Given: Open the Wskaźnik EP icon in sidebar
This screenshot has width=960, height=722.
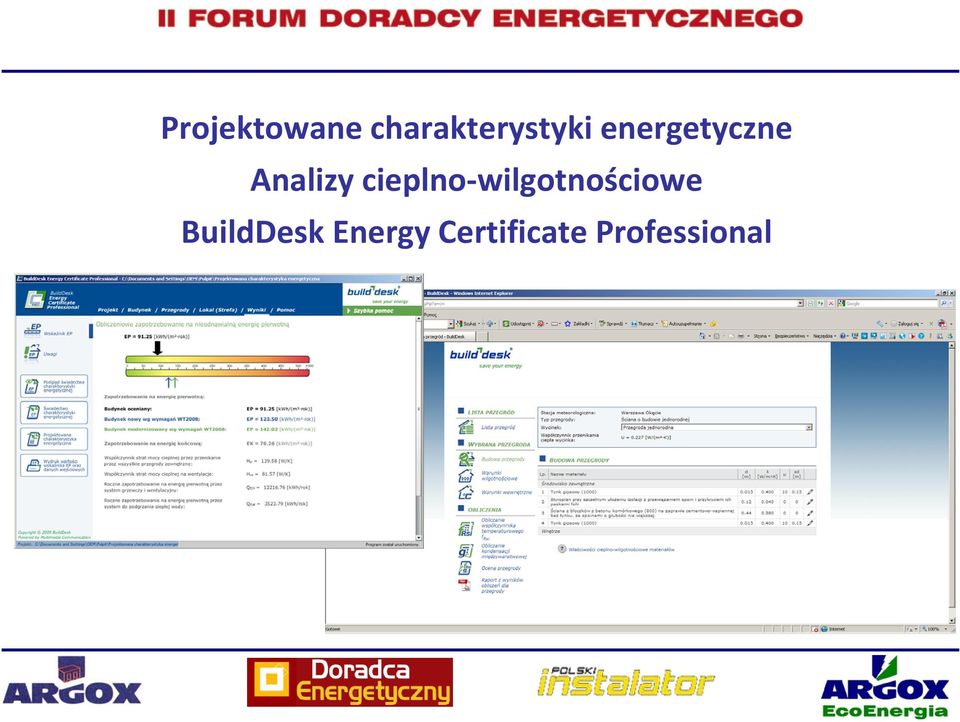Looking at the screenshot, I should click(x=32, y=329).
